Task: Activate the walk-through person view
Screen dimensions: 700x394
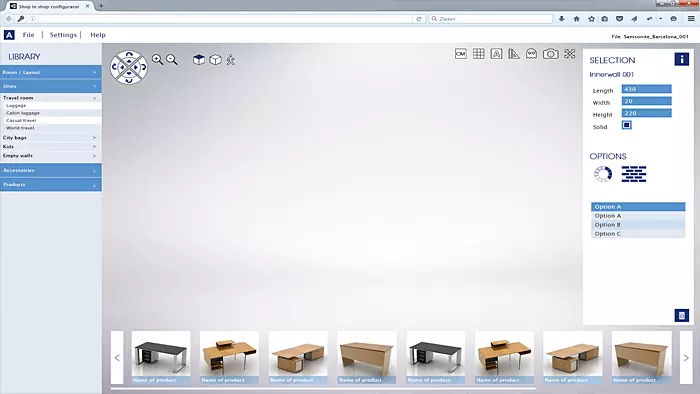Action: pos(230,59)
